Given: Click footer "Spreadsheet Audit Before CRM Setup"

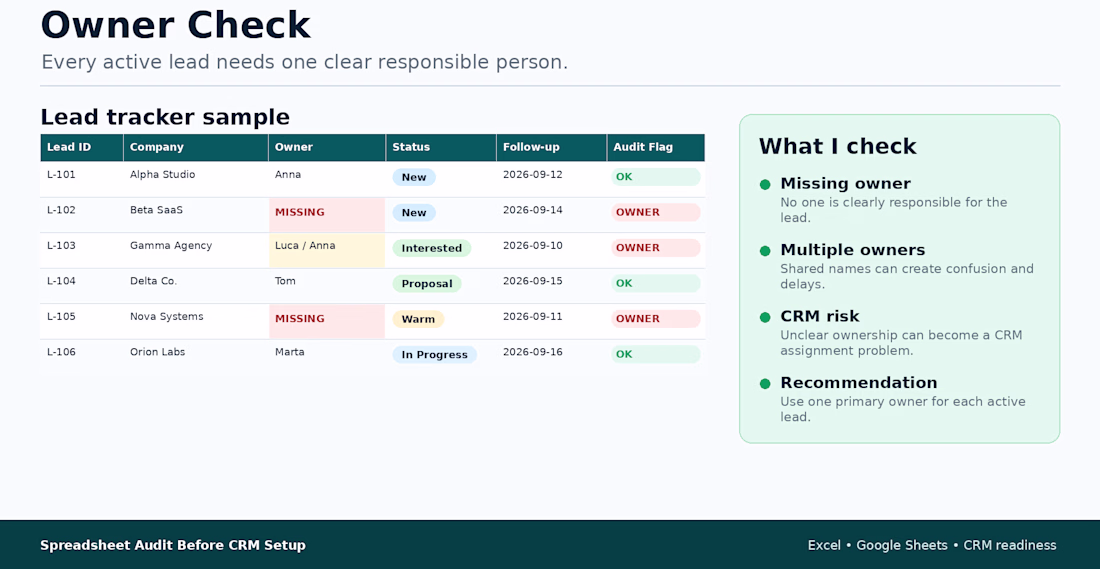Looking at the screenshot, I should [x=173, y=546].
